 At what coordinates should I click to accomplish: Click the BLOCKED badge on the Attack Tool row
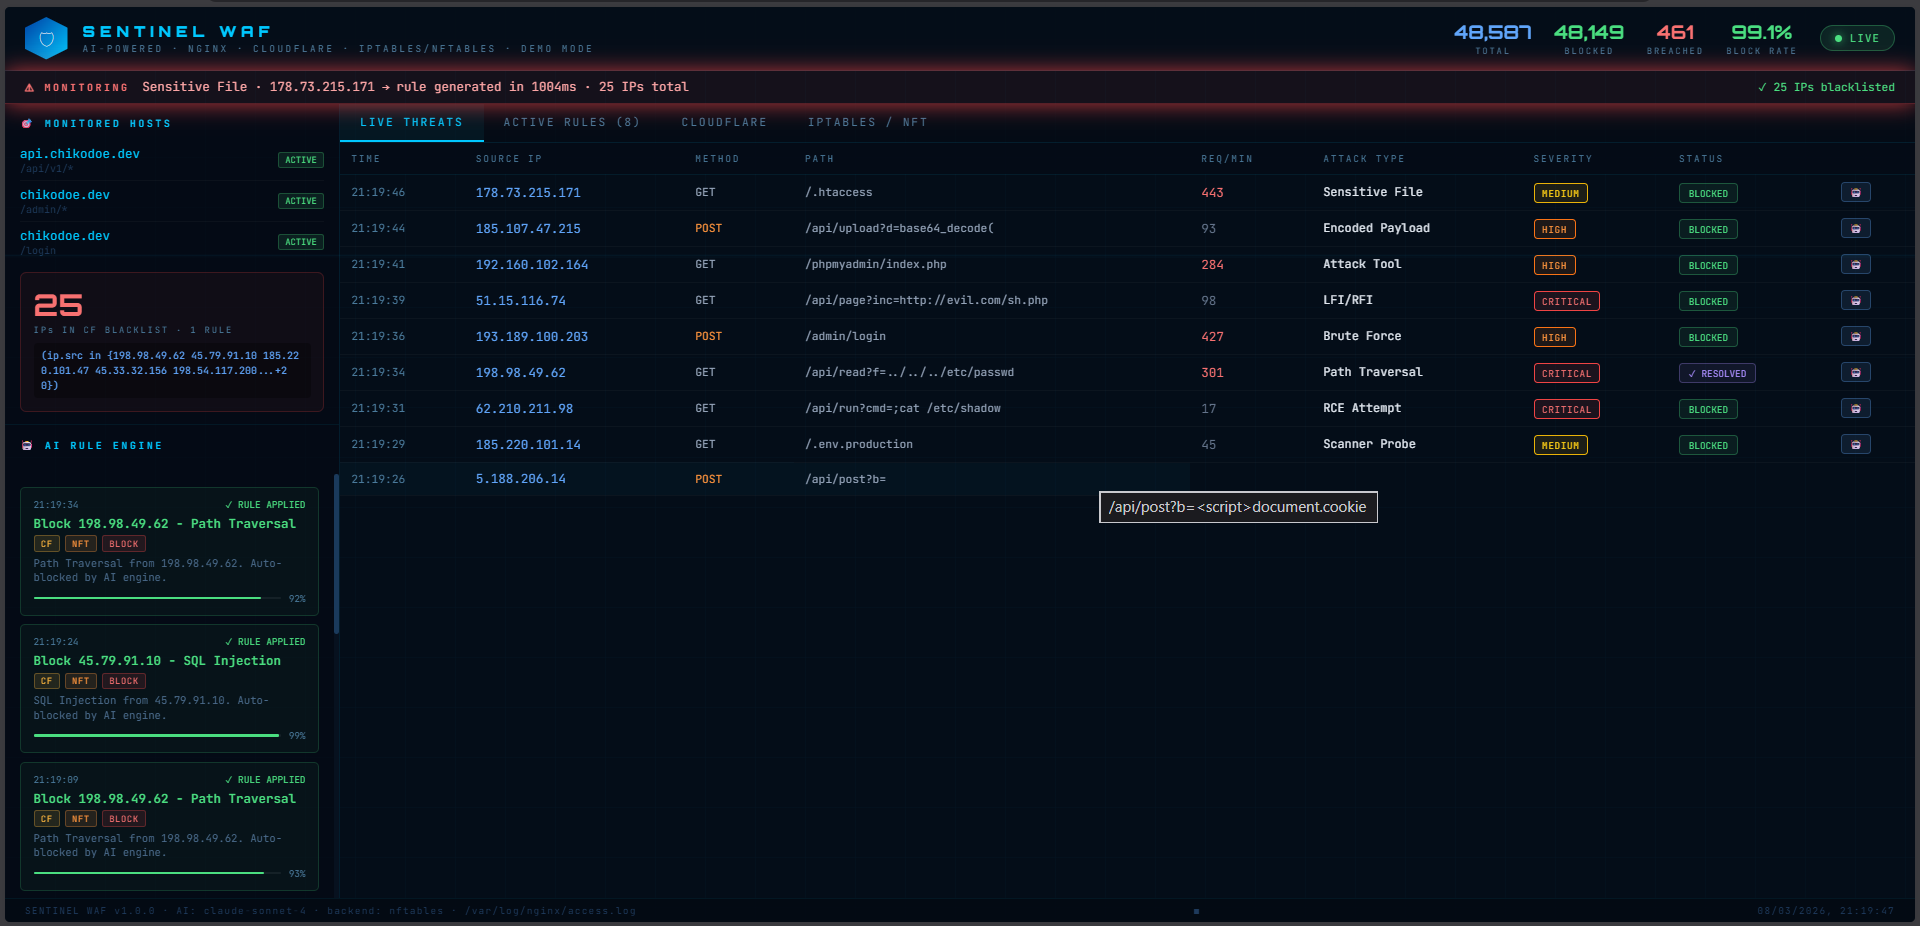tap(1707, 265)
